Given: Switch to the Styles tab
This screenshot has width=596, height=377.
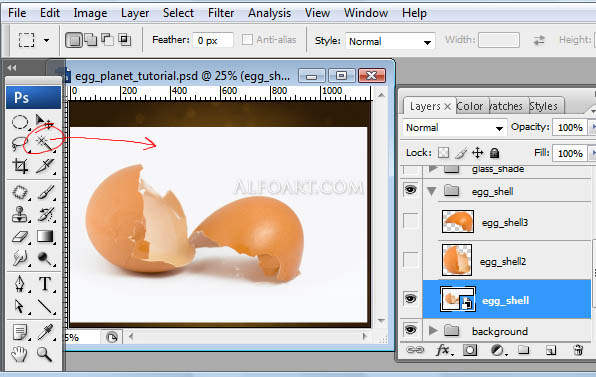Looking at the screenshot, I should [x=544, y=106].
